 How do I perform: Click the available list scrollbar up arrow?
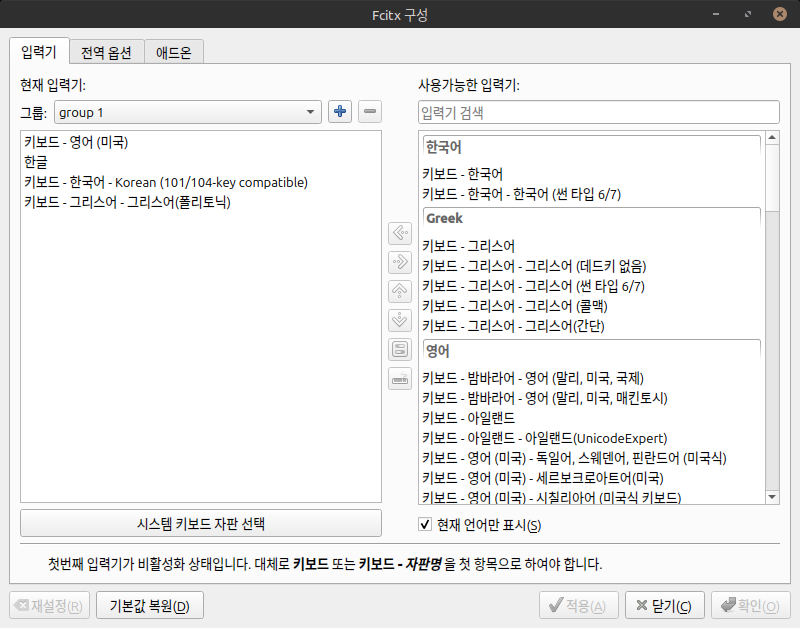coord(772,137)
